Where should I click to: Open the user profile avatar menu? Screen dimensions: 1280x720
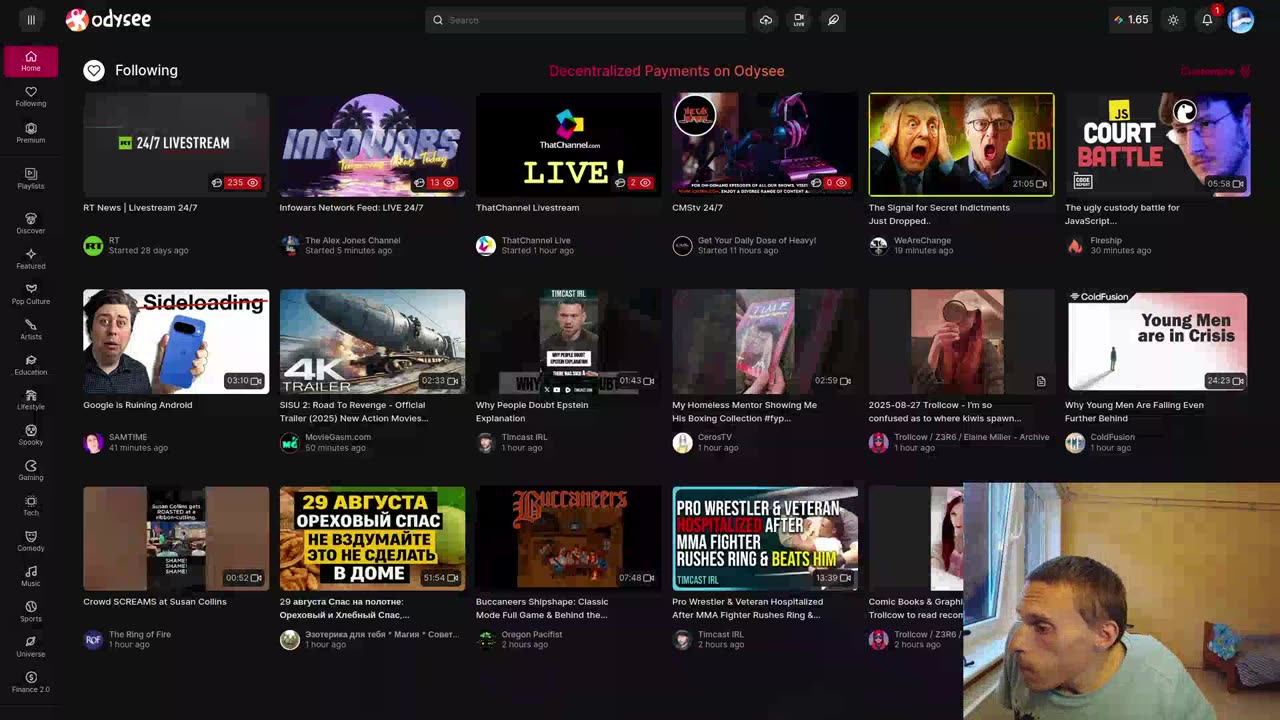(1241, 20)
